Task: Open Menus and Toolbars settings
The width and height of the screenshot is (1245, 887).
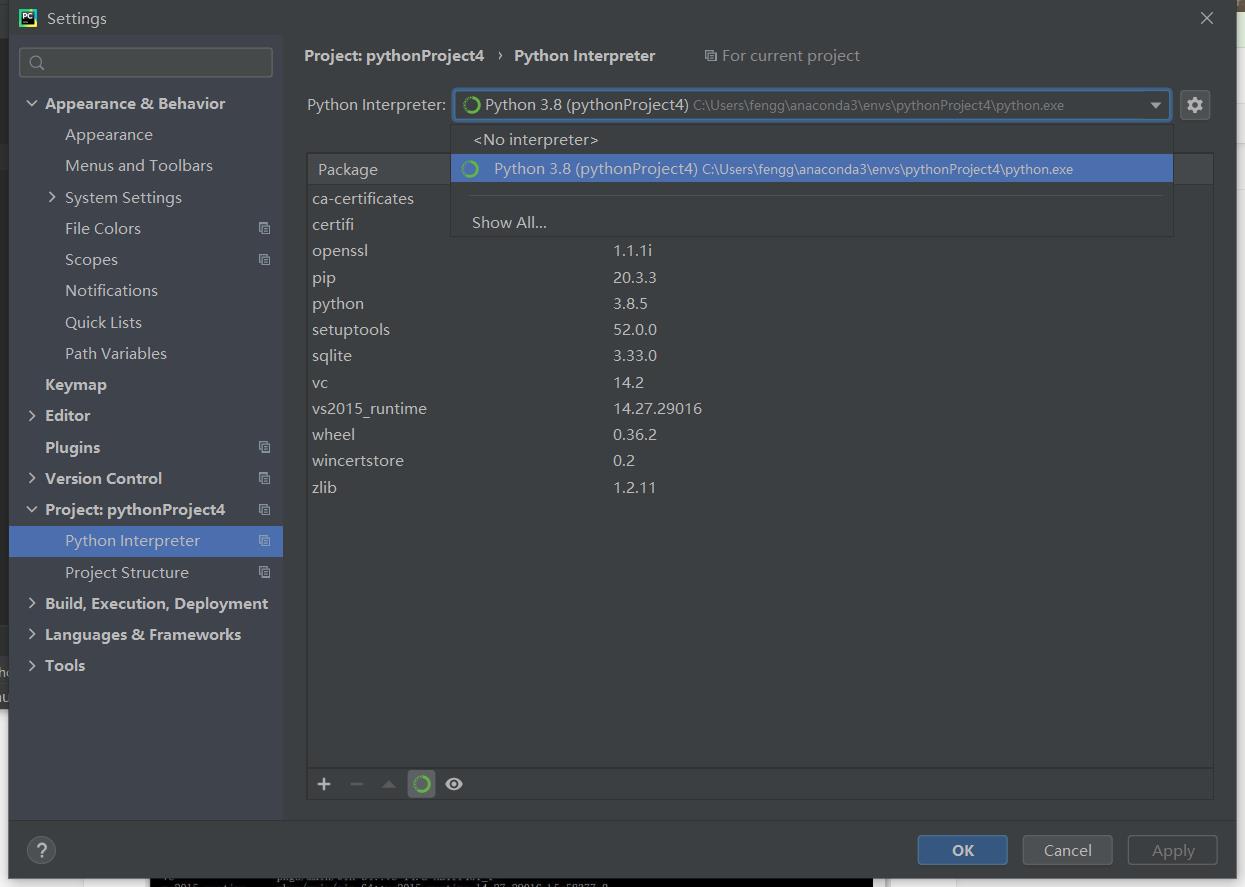Action: pyautogui.click(x=139, y=165)
